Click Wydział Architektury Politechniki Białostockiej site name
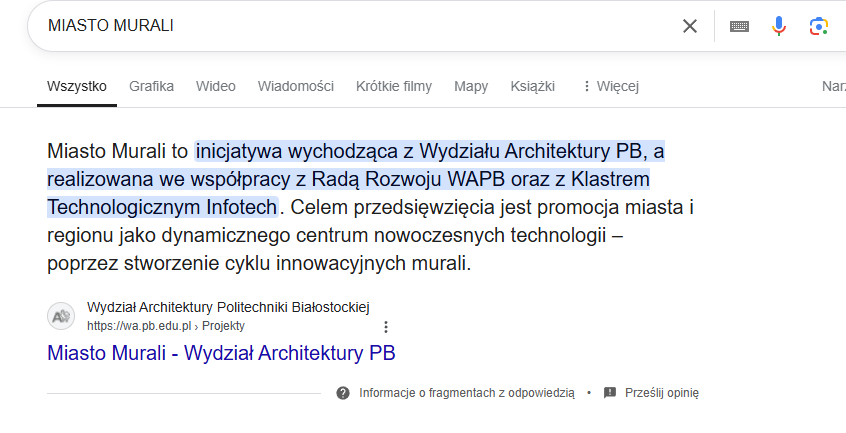This screenshot has width=846, height=433. 228,307
